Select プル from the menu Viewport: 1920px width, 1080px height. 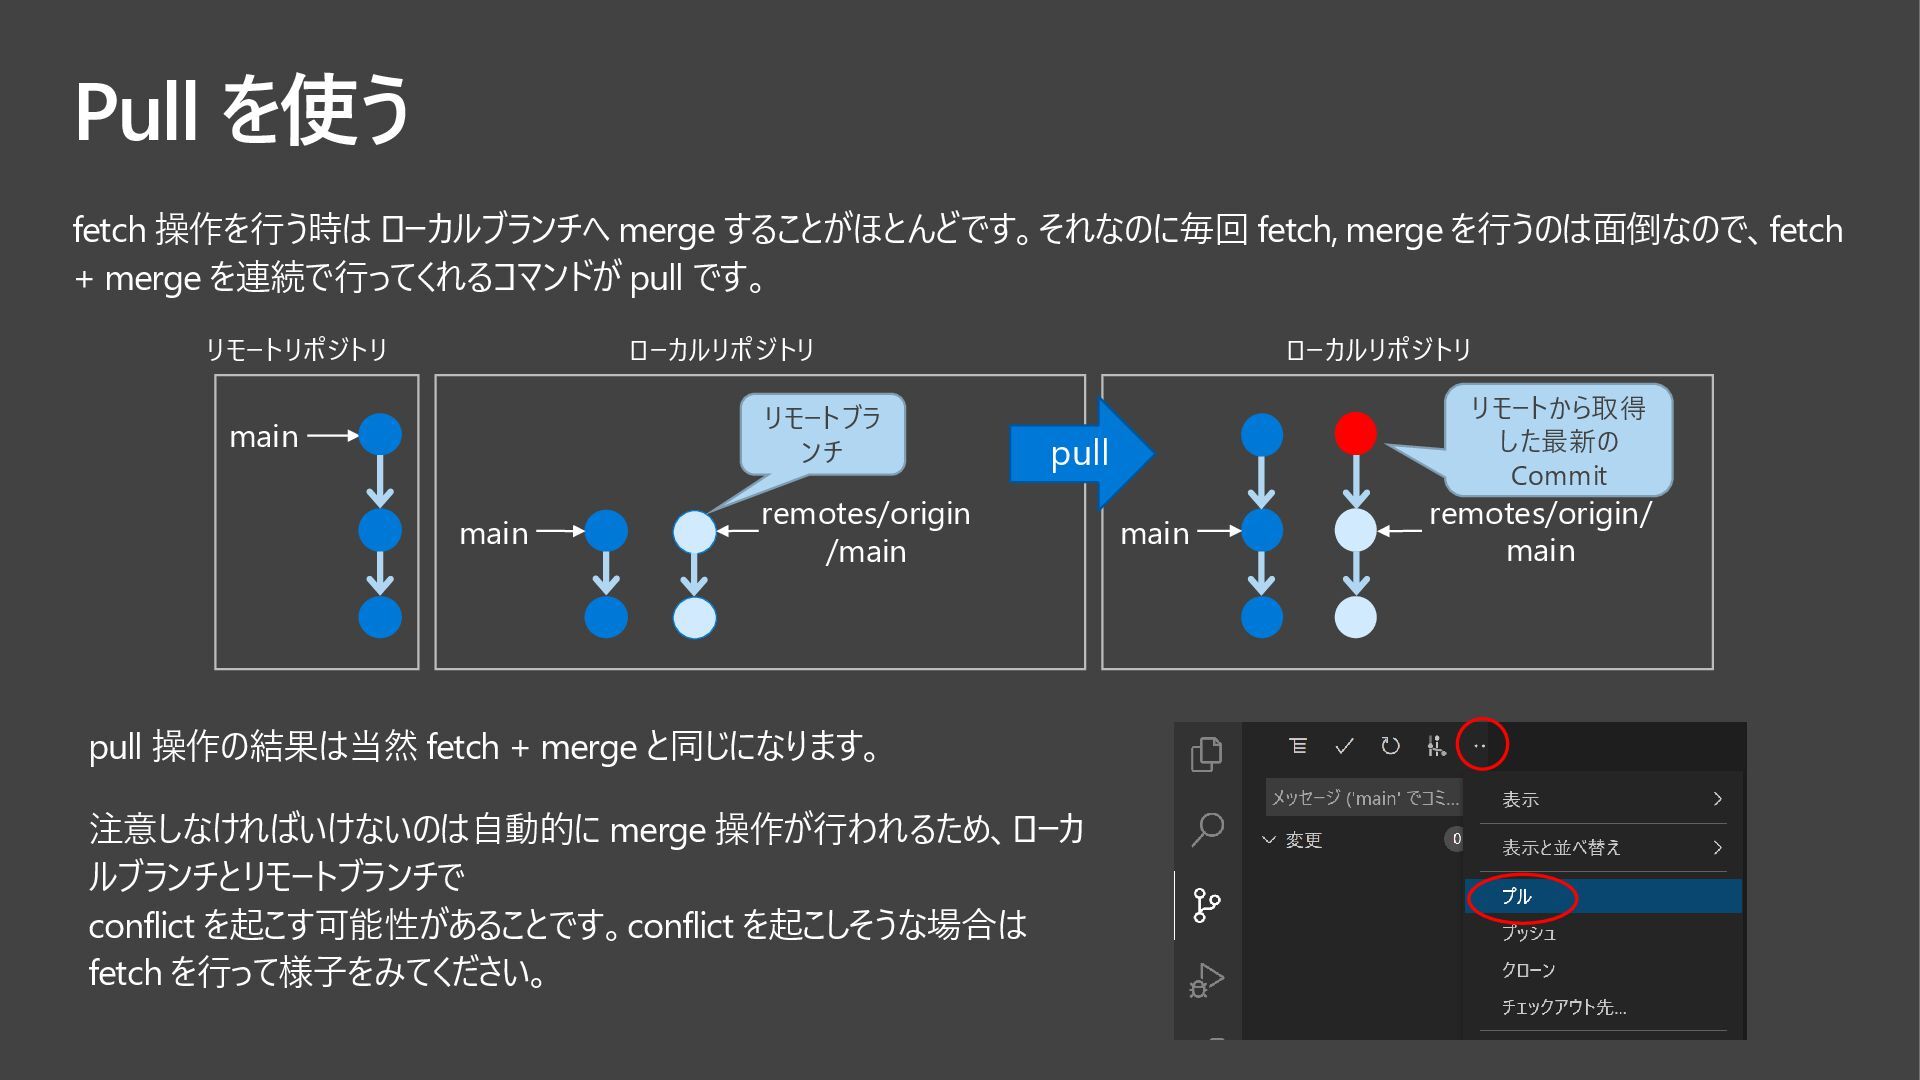tap(1517, 896)
